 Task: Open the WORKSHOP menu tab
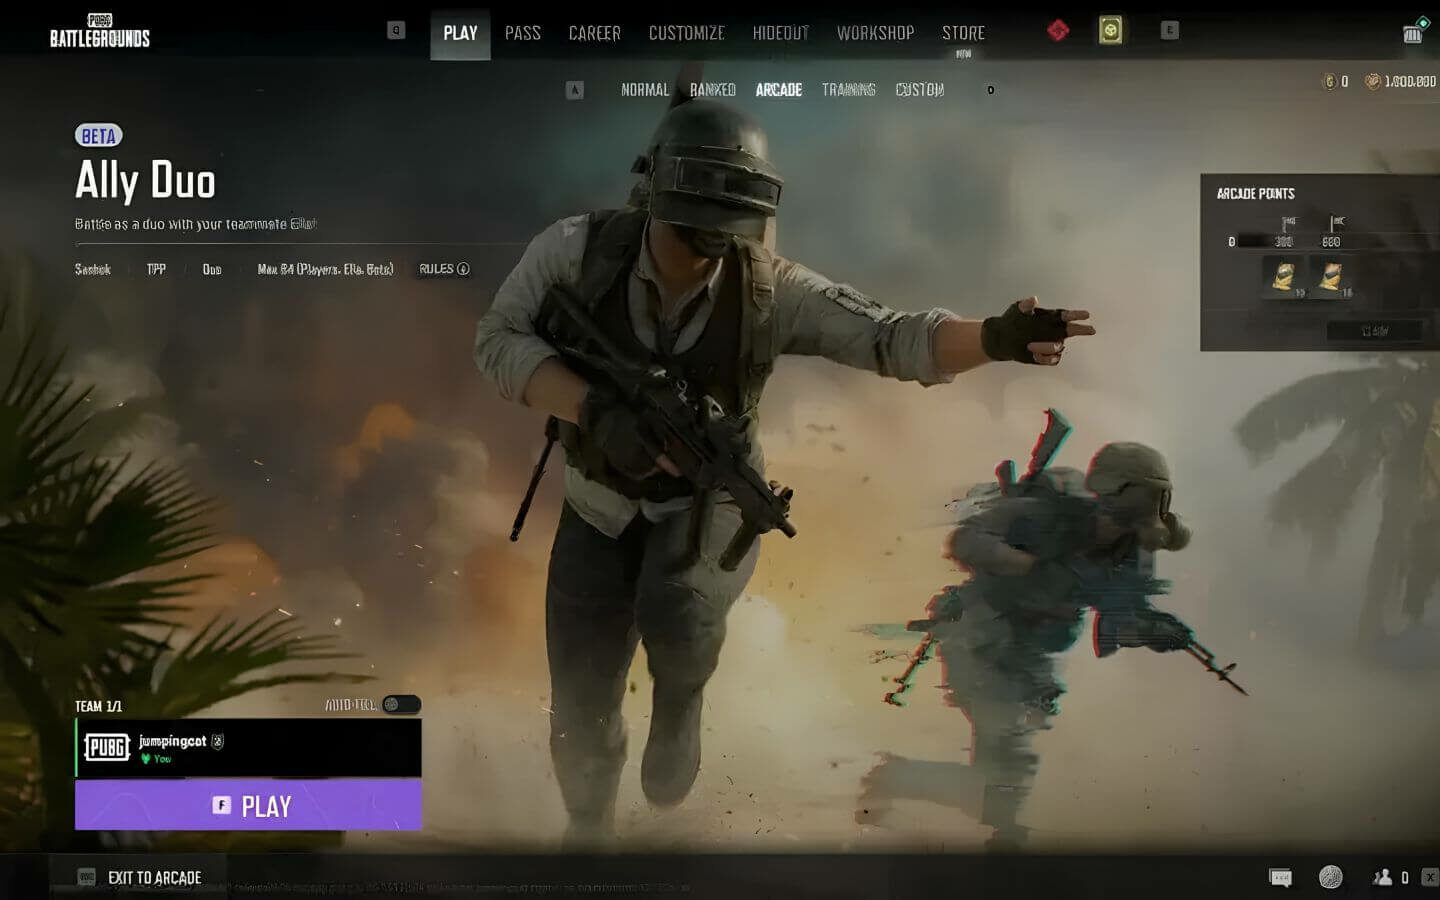[x=876, y=33]
